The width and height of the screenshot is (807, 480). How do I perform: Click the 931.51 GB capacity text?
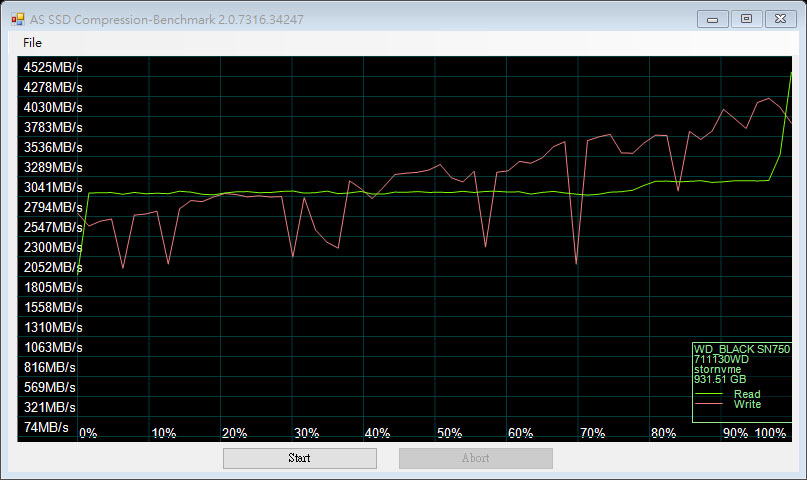(x=720, y=380)
